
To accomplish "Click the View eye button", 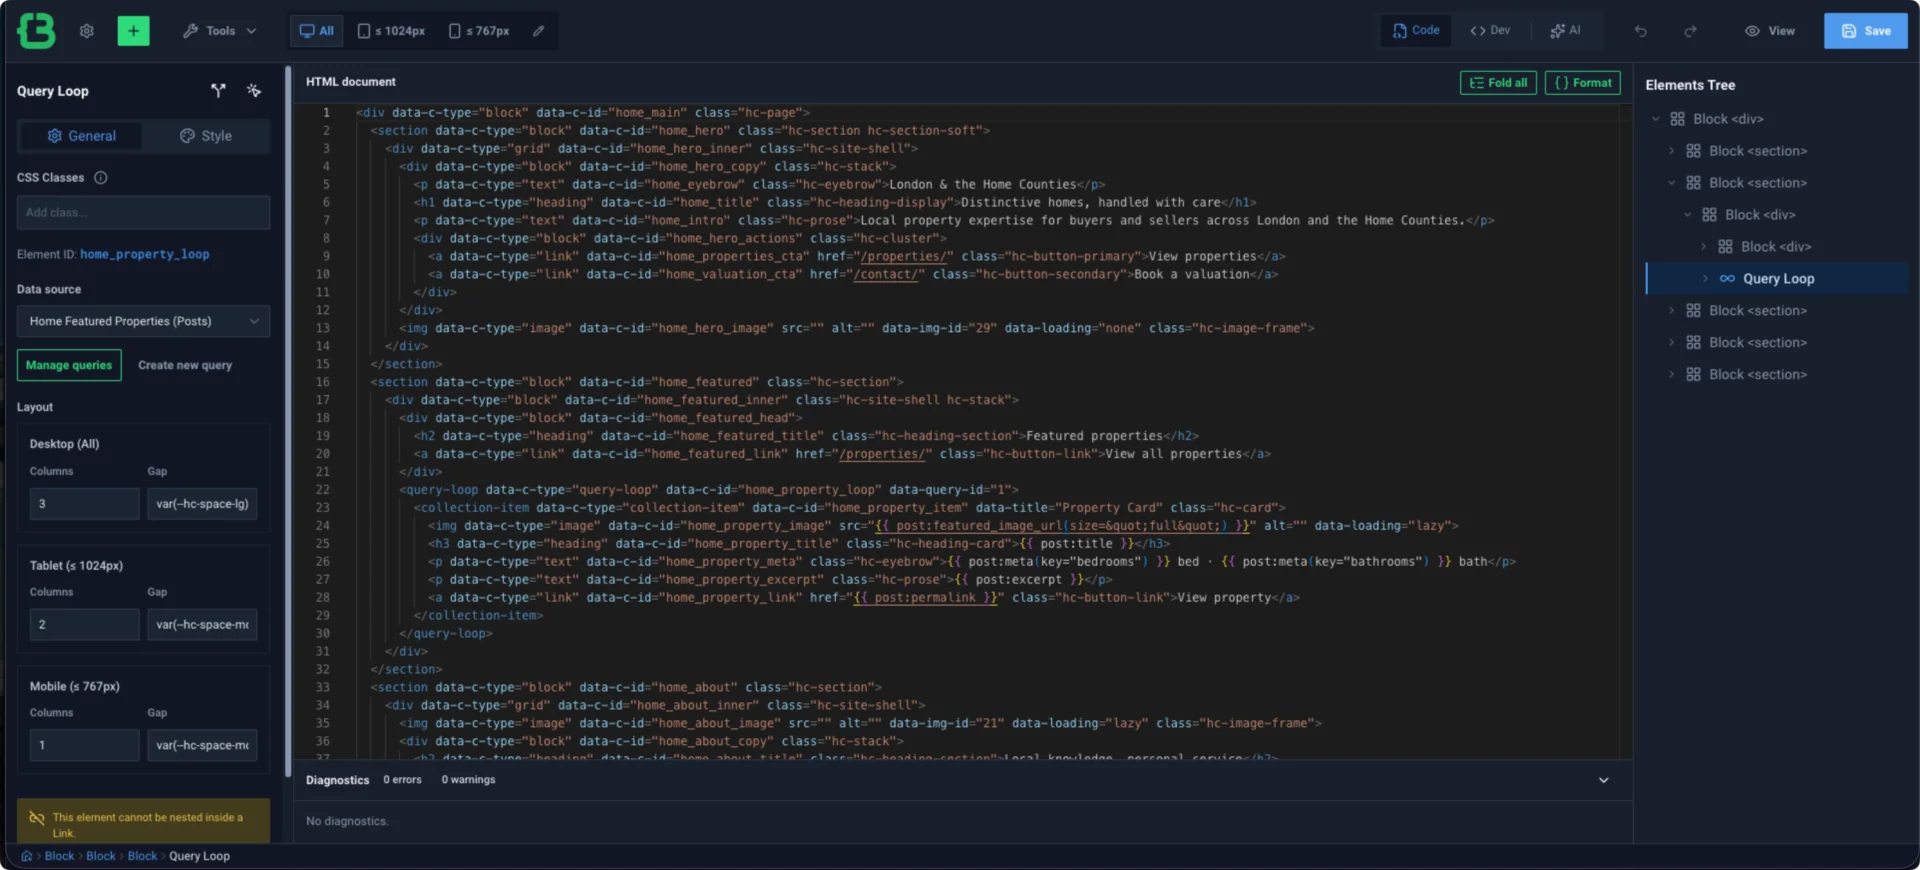I will click(x=1769, y=31).
